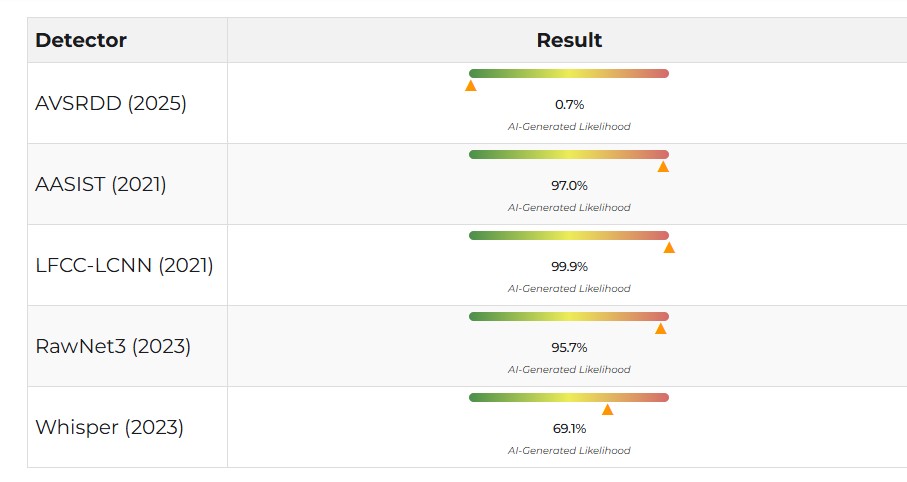The width and height of the screenshot is (907, 482).
Task: Click the AVSRDD likelihood gradient bar
Action: [x=568, y=73]
